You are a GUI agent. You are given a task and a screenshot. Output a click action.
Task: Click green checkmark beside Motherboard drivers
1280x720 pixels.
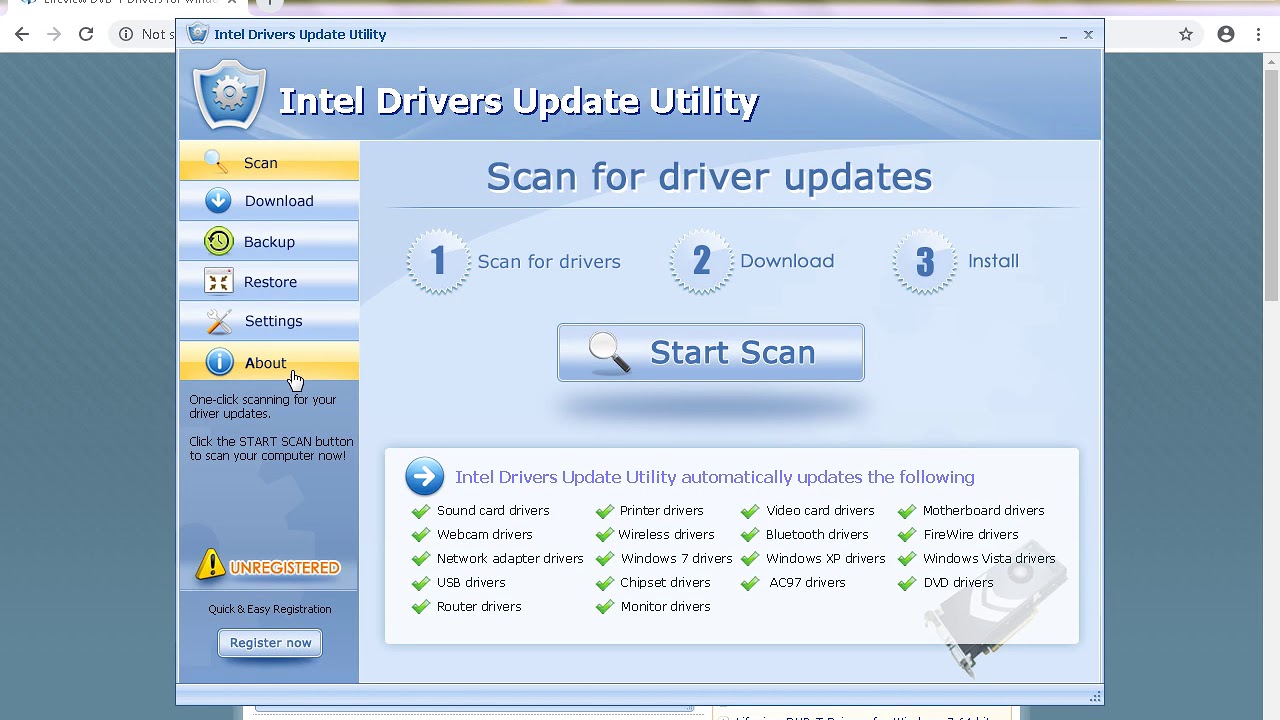click(x=907, y=511)
